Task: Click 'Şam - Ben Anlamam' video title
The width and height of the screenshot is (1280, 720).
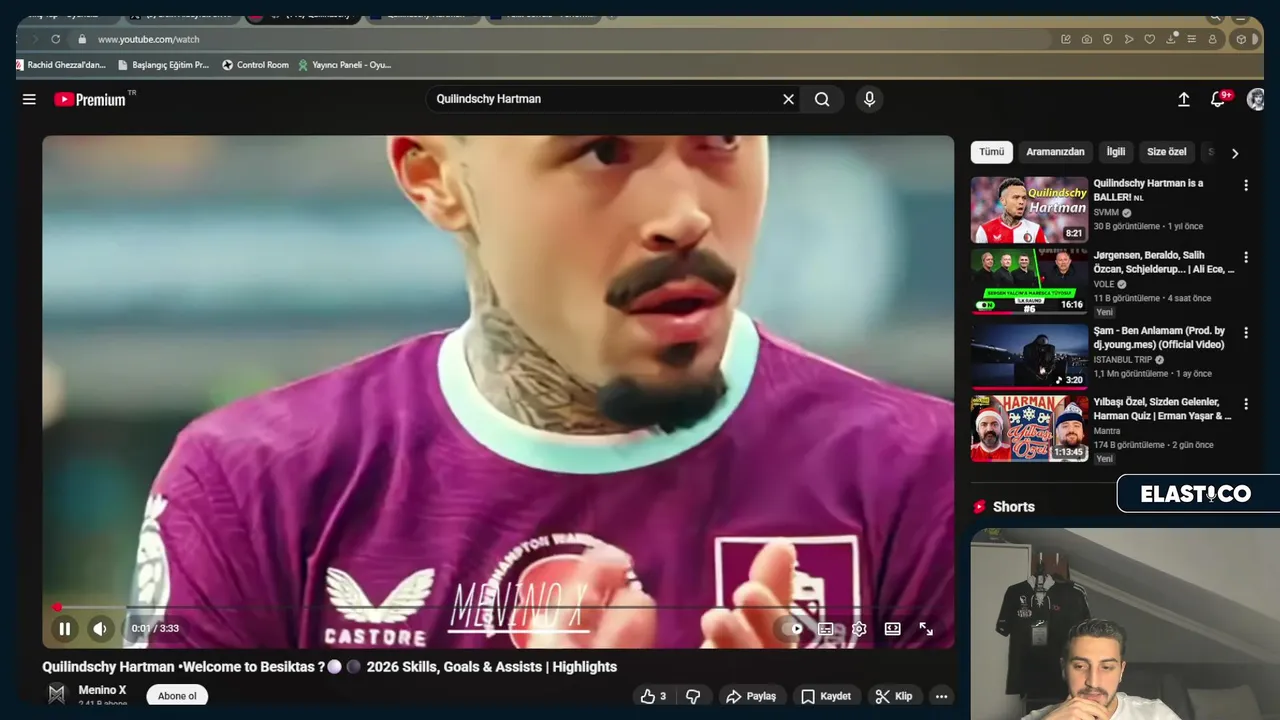Action: pos(1159,338)
